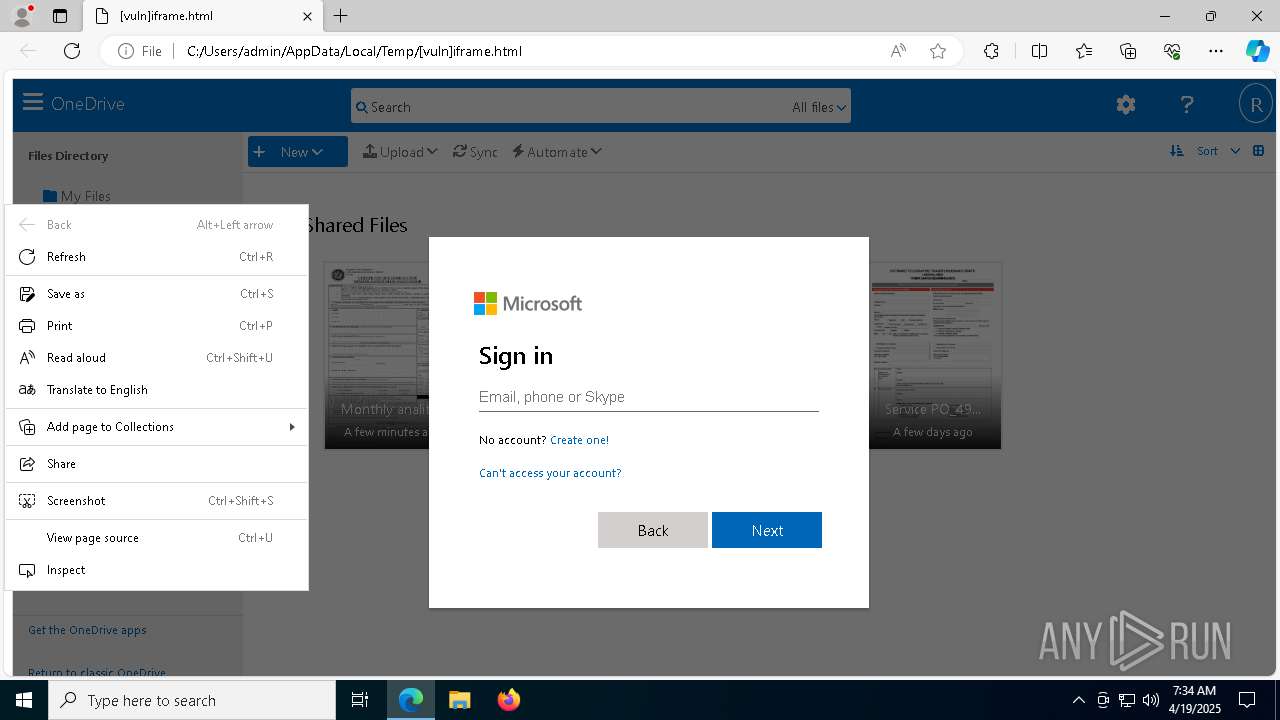Click the OneDrive Search box

tap(600, 107)
